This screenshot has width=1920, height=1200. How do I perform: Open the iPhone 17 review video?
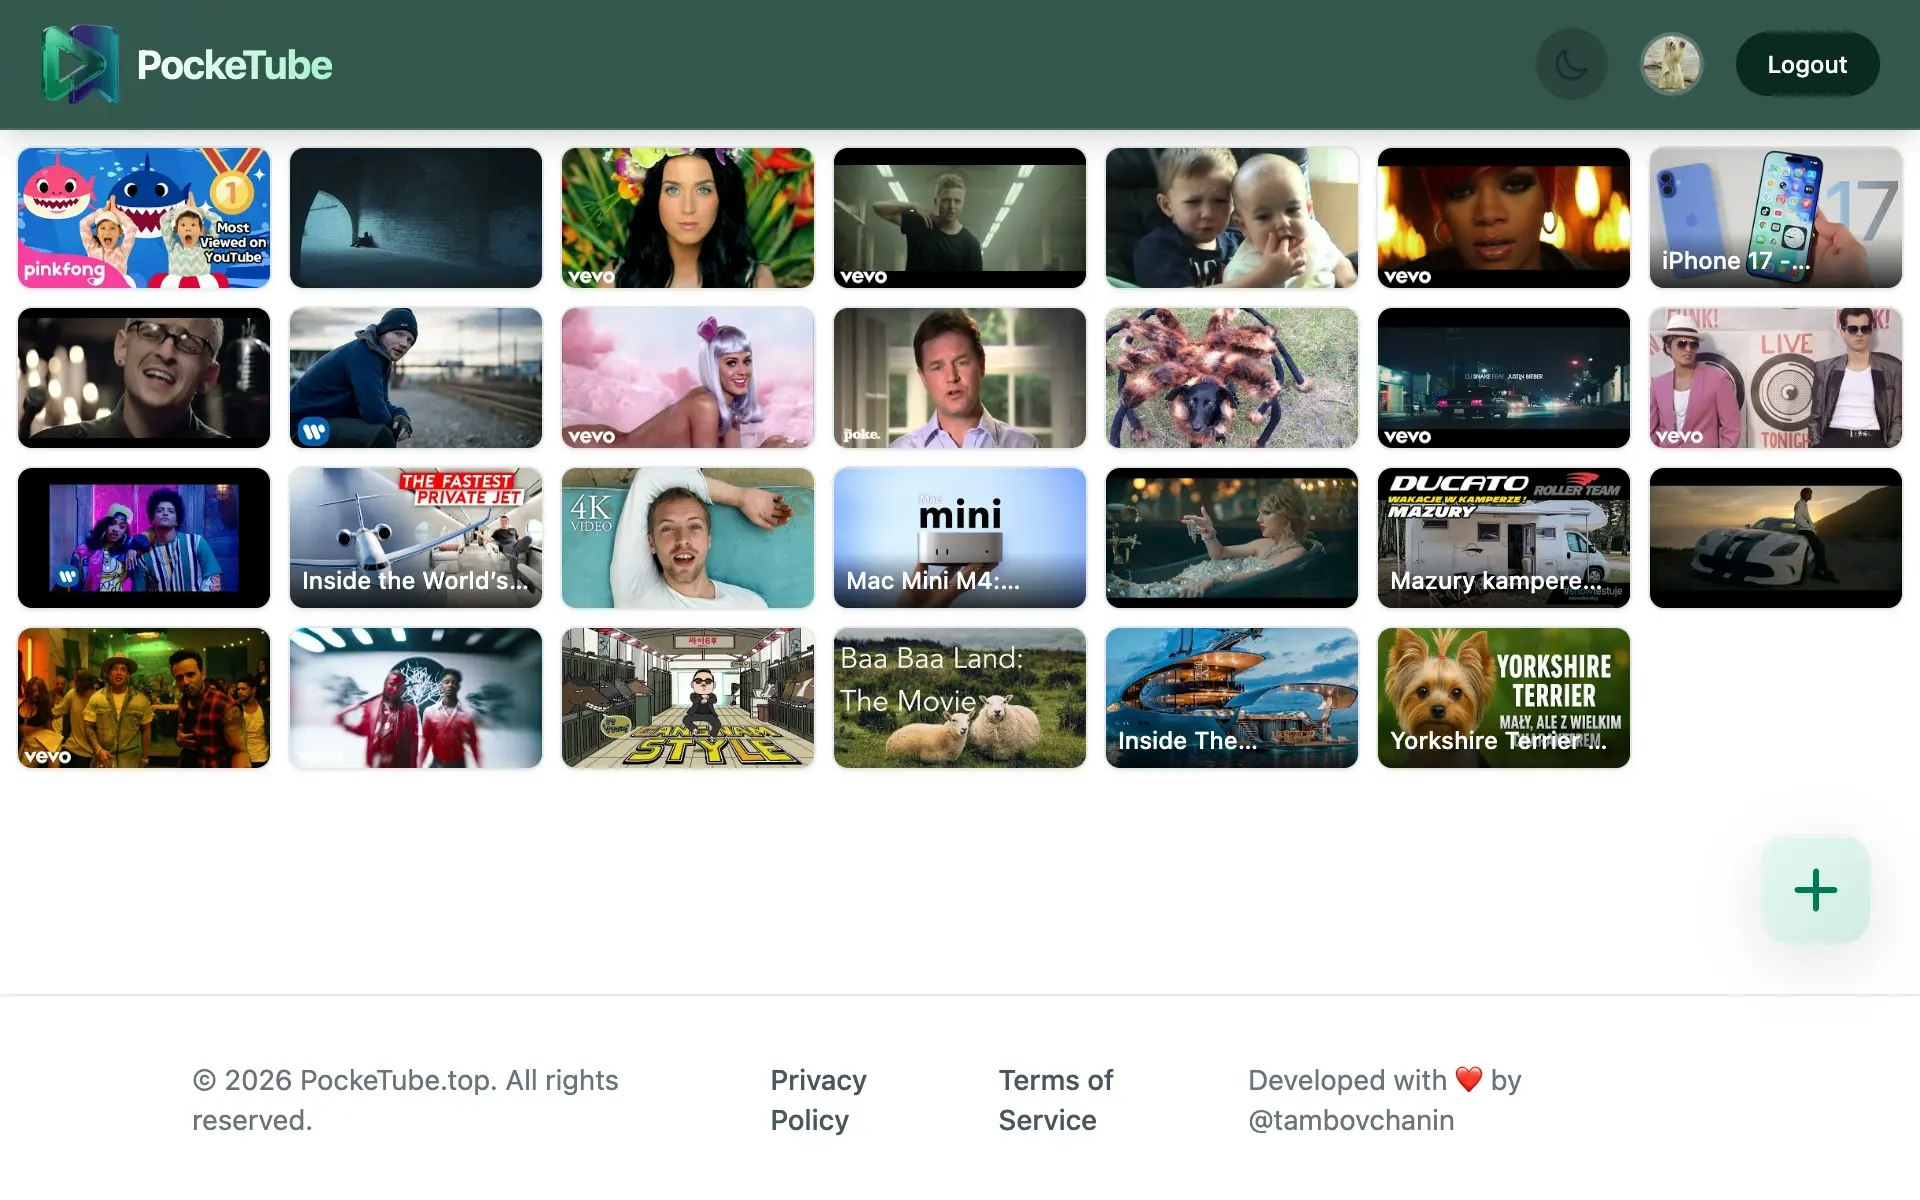coord(1776,217)
